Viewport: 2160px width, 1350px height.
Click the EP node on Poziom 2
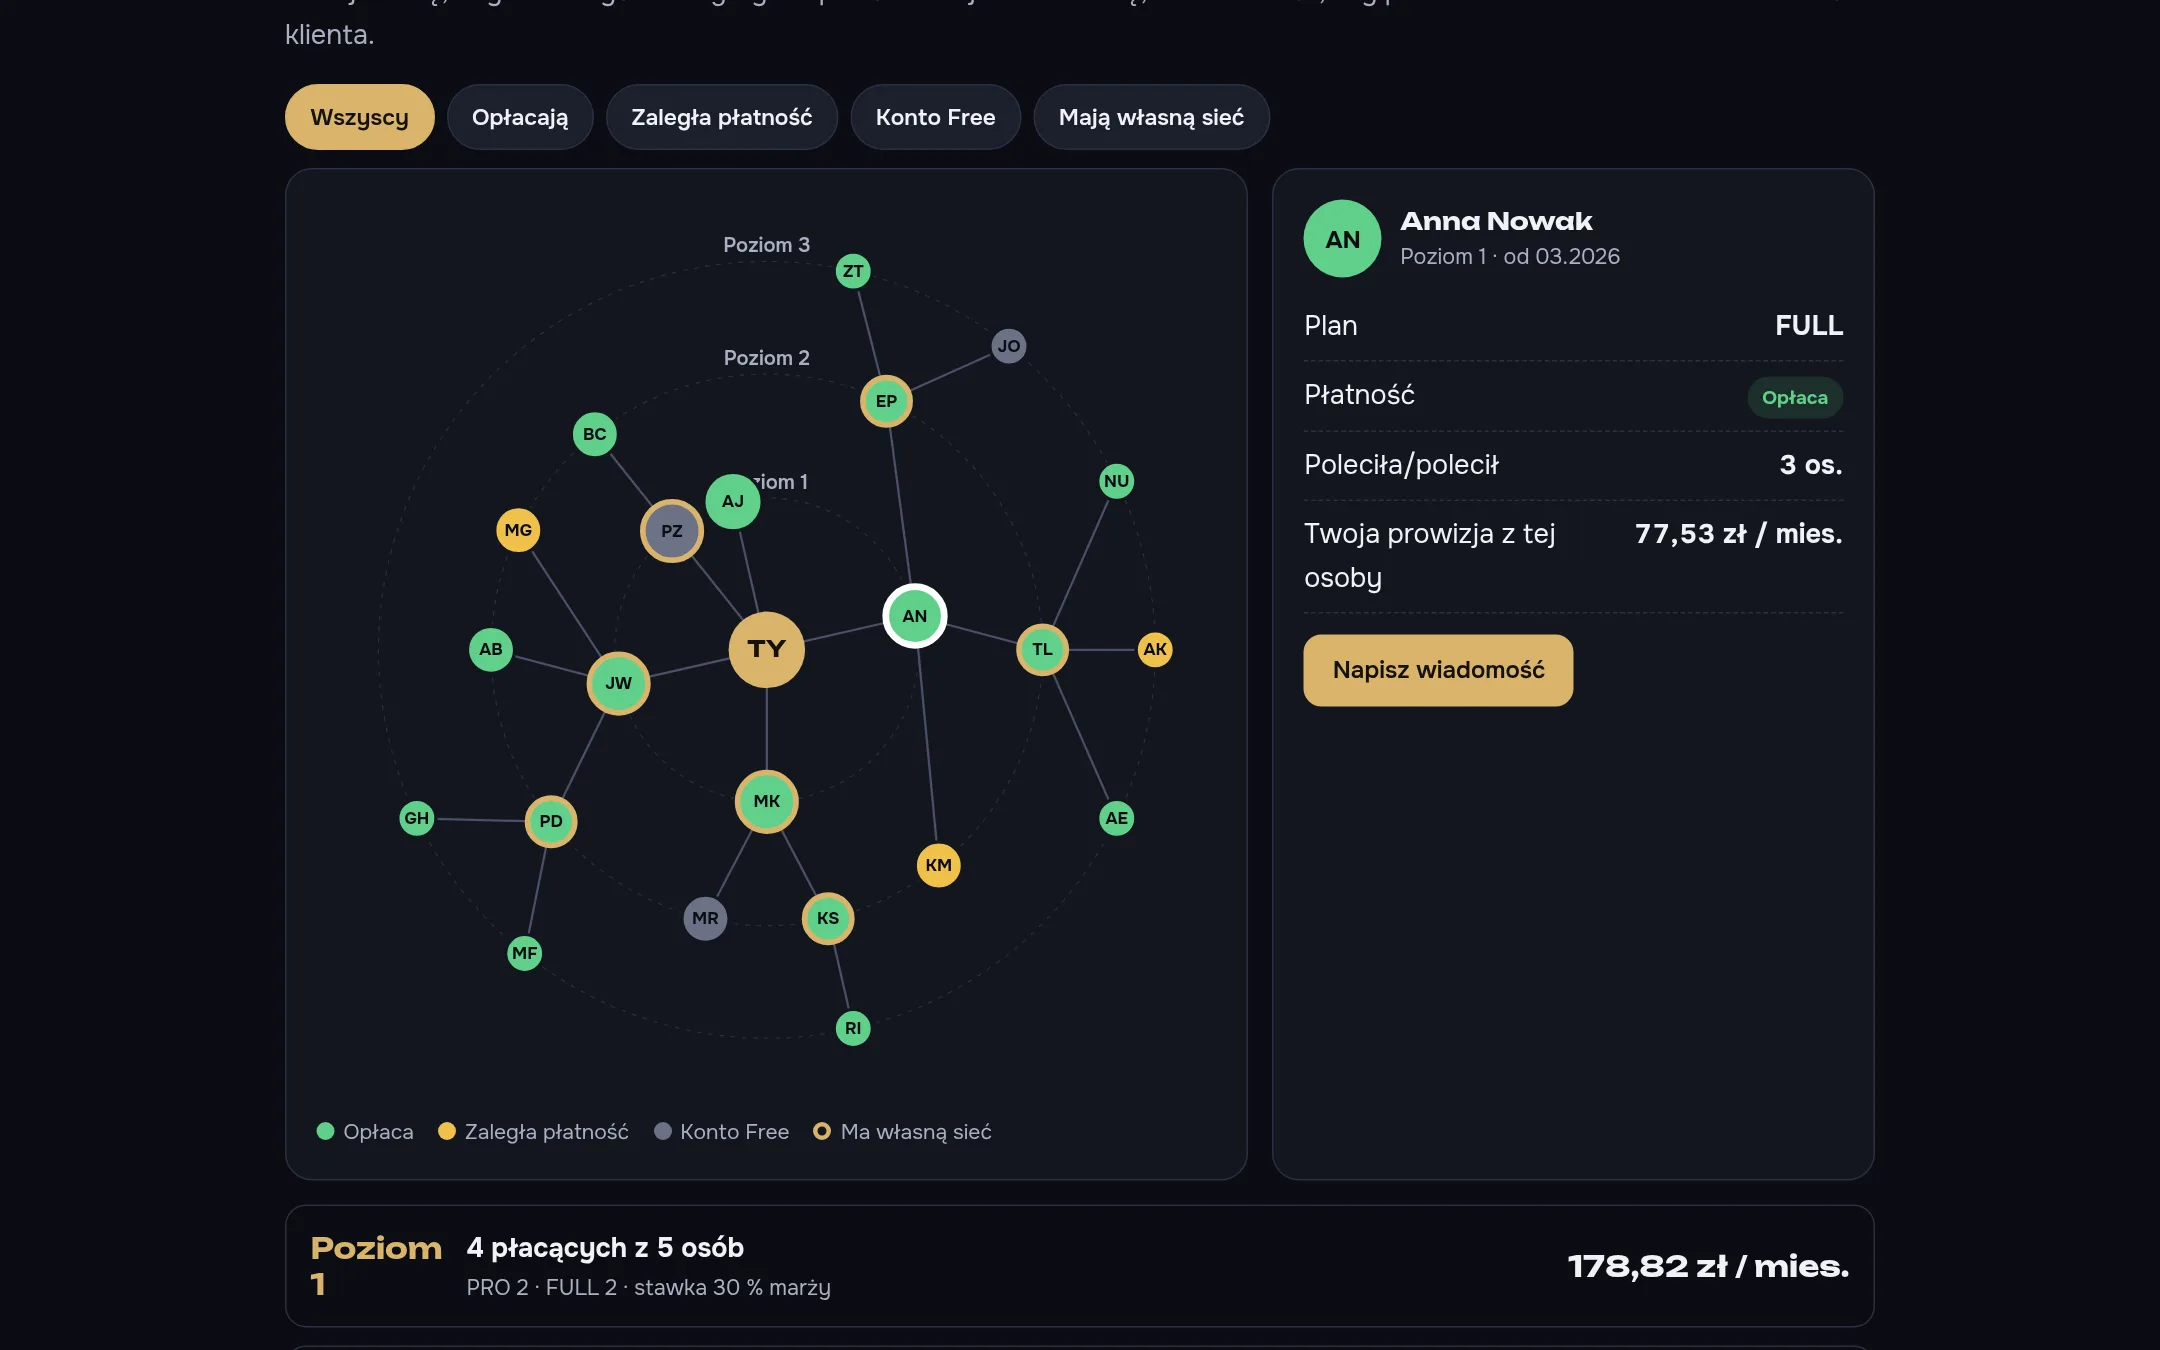886,401
